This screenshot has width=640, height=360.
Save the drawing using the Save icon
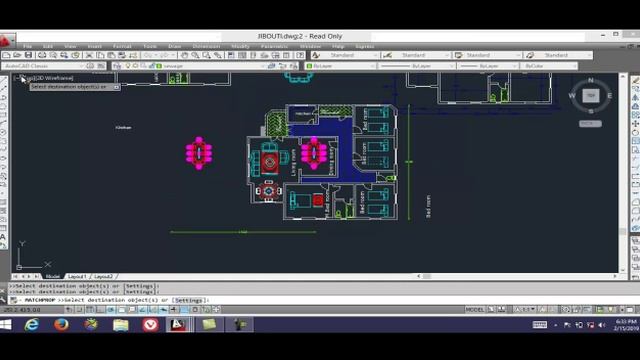(28, 55)
